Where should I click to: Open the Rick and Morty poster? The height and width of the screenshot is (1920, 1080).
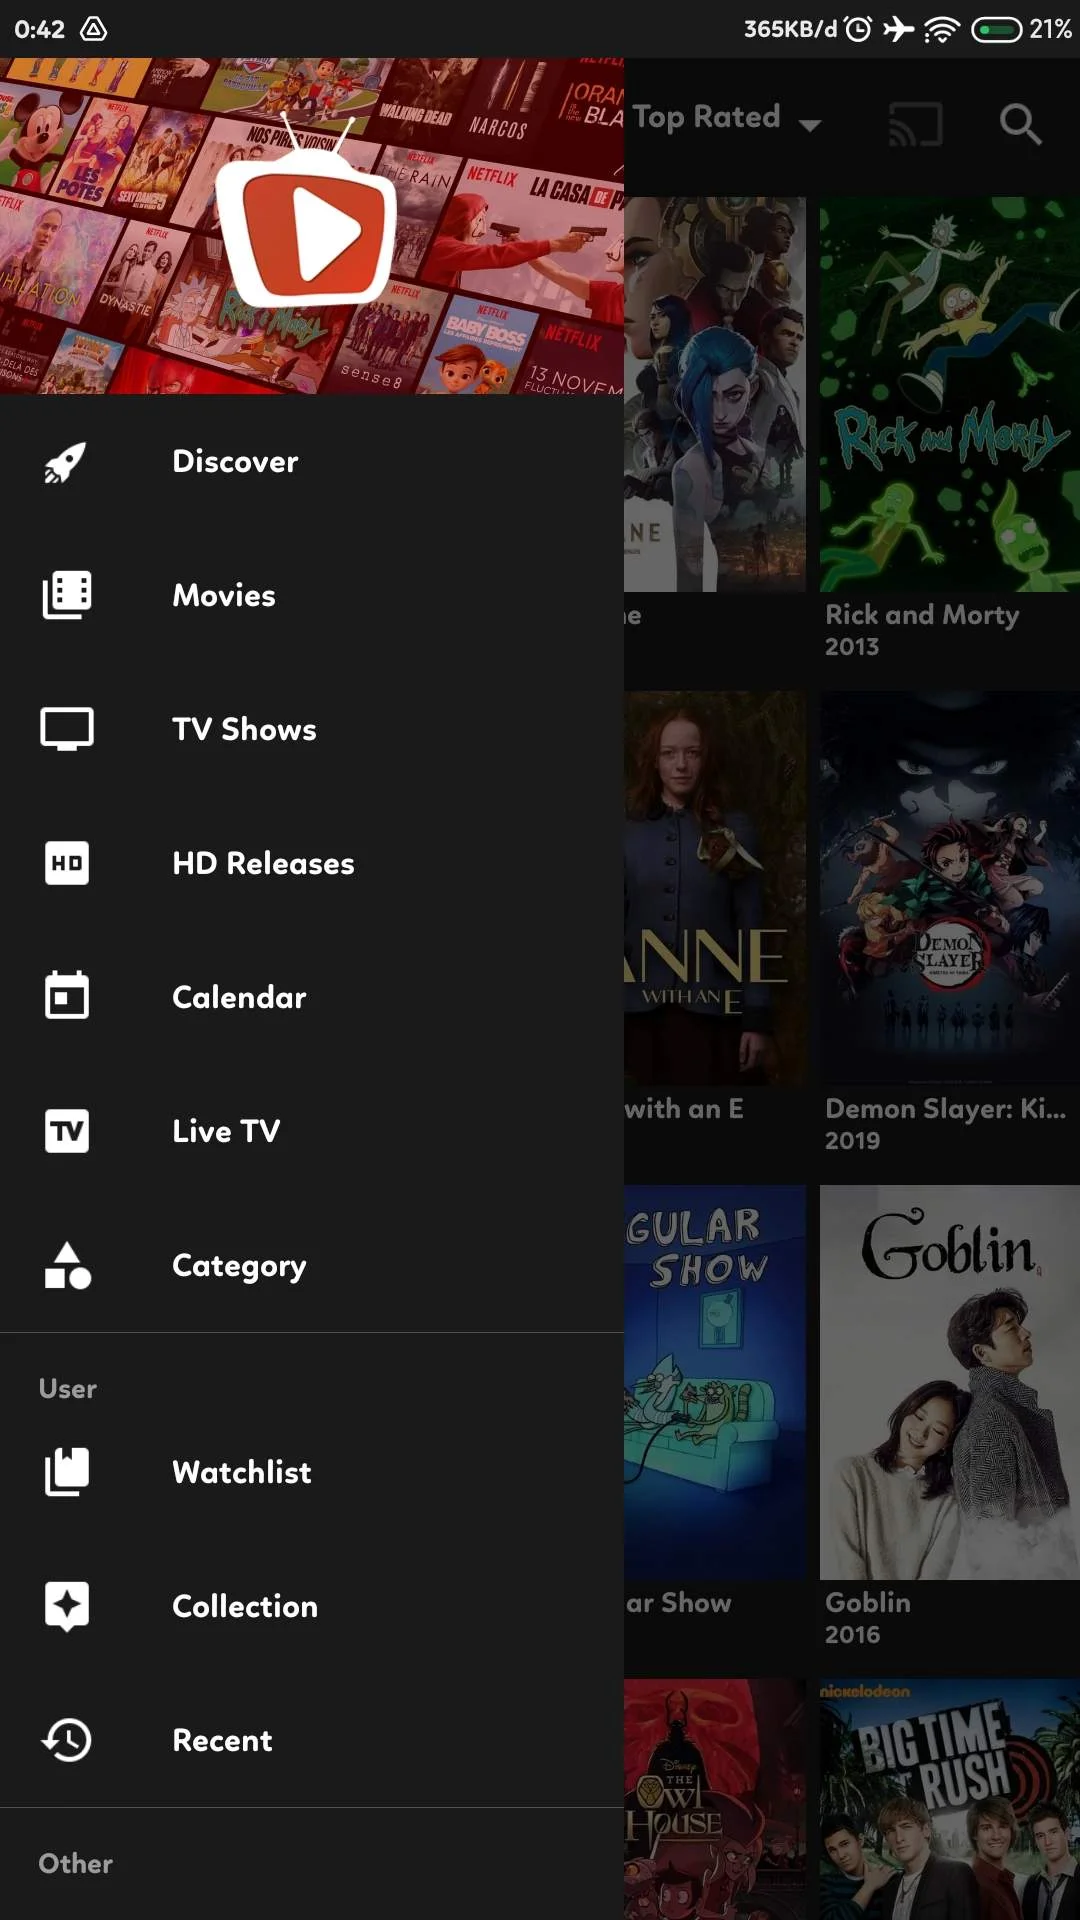click(950, 394)
